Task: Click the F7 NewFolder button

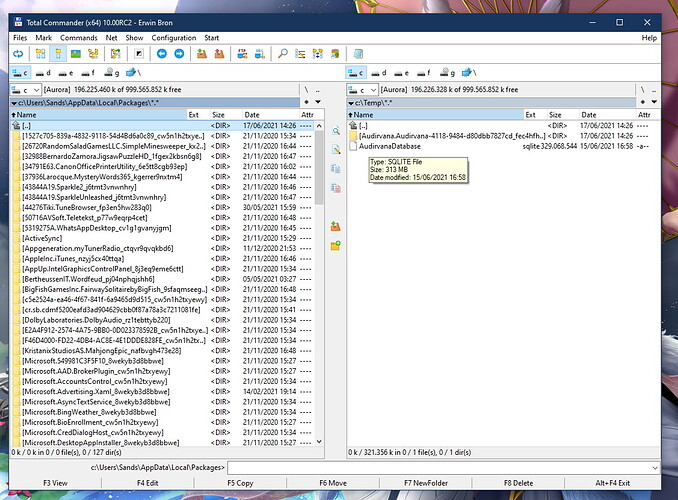Action: 426,483
